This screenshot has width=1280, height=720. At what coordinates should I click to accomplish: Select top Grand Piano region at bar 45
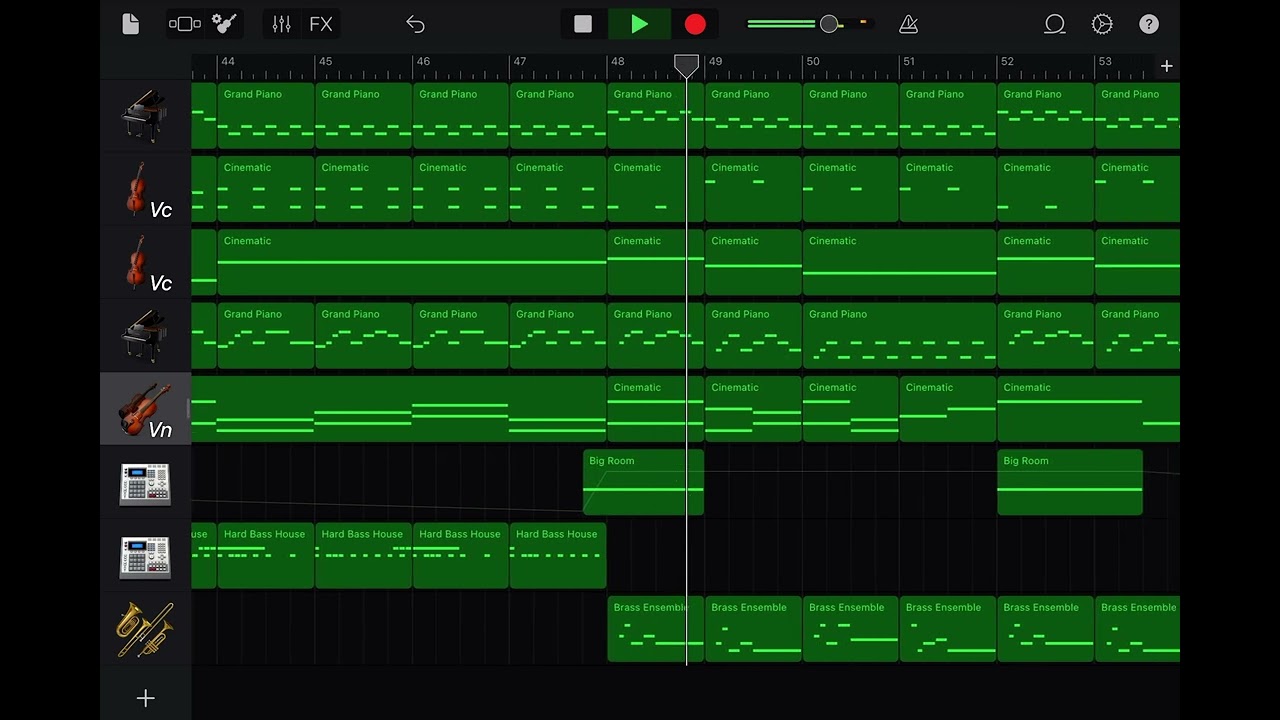(x=363, y=116)
